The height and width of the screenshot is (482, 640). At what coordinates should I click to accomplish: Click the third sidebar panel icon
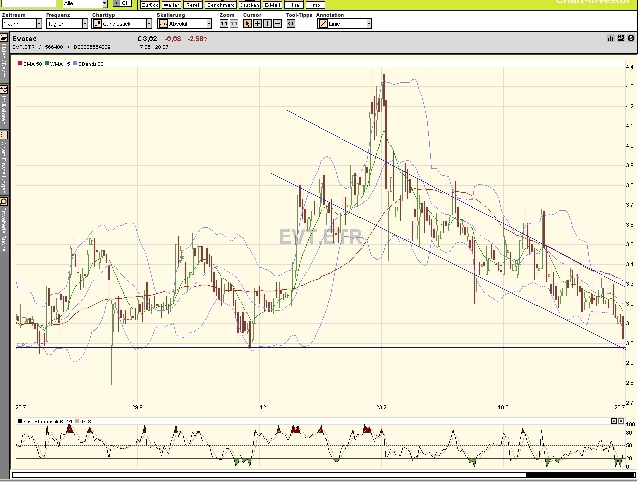click(4, 135)
